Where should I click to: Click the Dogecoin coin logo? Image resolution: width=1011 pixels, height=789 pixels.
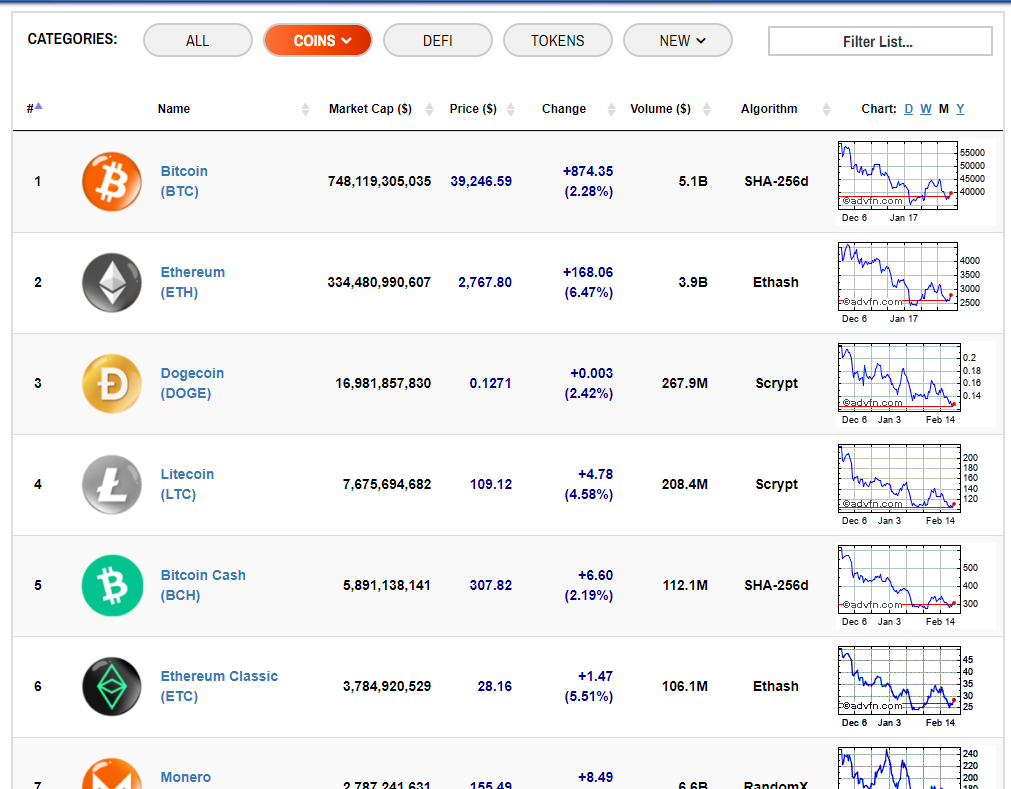tap(112, 384)
